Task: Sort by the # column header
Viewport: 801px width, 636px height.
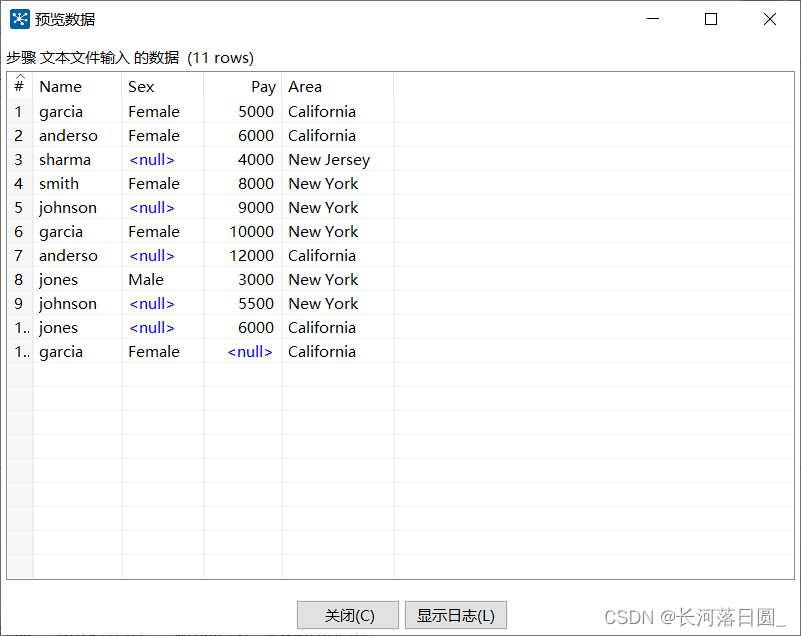Action: 19,85
